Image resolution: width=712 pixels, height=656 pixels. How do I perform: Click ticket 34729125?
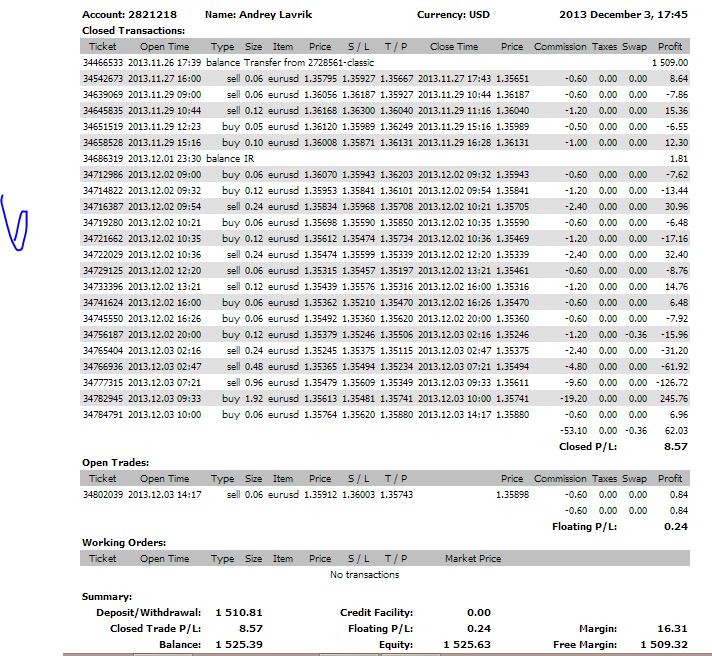pyautogui.click(x=103, y=271)
